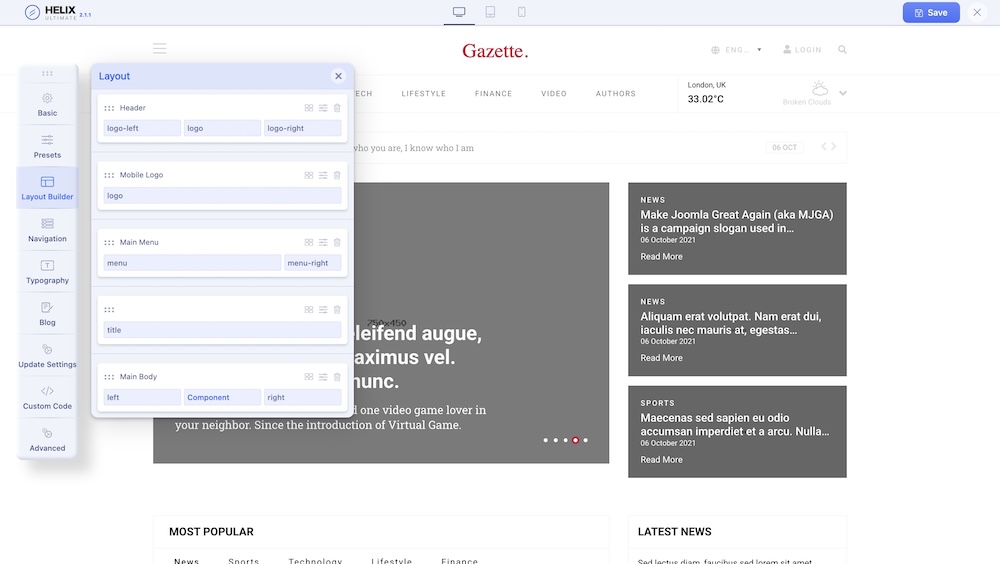Open row settings for Main Body section
Viewport: 1000px width, 564px height.
[323, 377]
